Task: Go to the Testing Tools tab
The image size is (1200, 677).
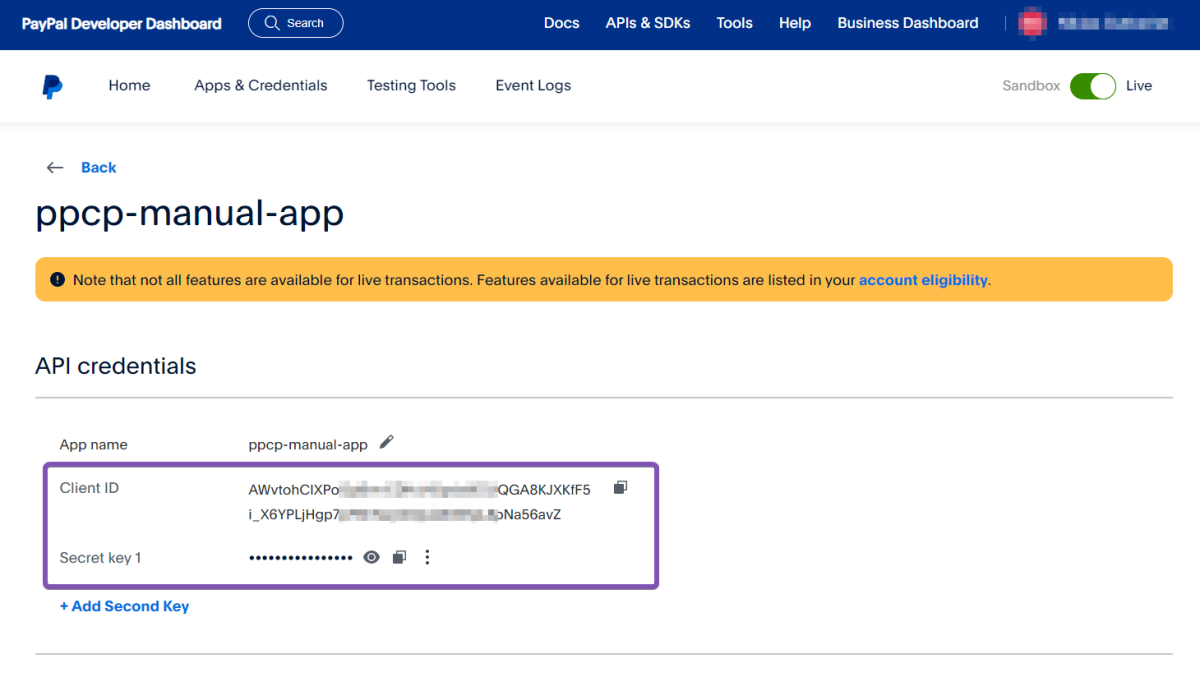Action: 411,86
